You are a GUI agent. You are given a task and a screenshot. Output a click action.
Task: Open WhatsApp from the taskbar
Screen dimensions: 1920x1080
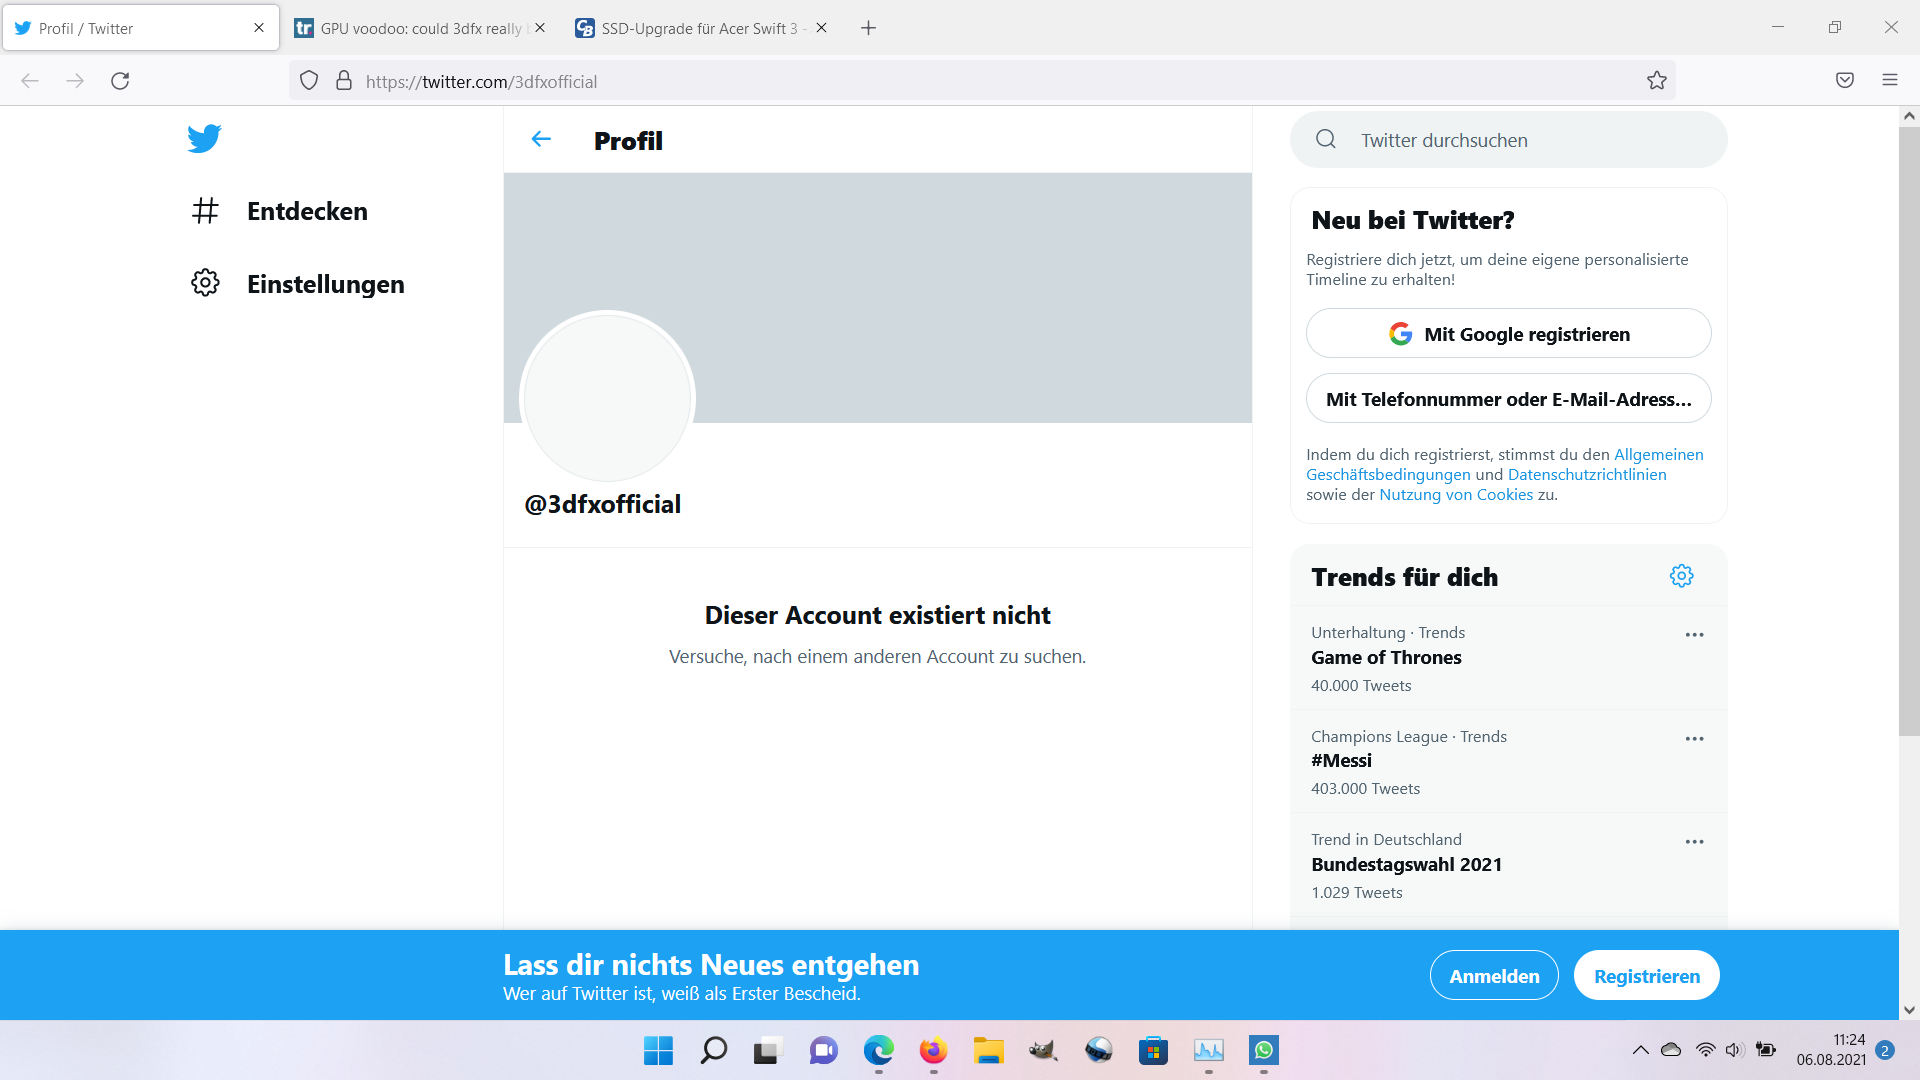pyautogui.click(x=1264, y=1050)
